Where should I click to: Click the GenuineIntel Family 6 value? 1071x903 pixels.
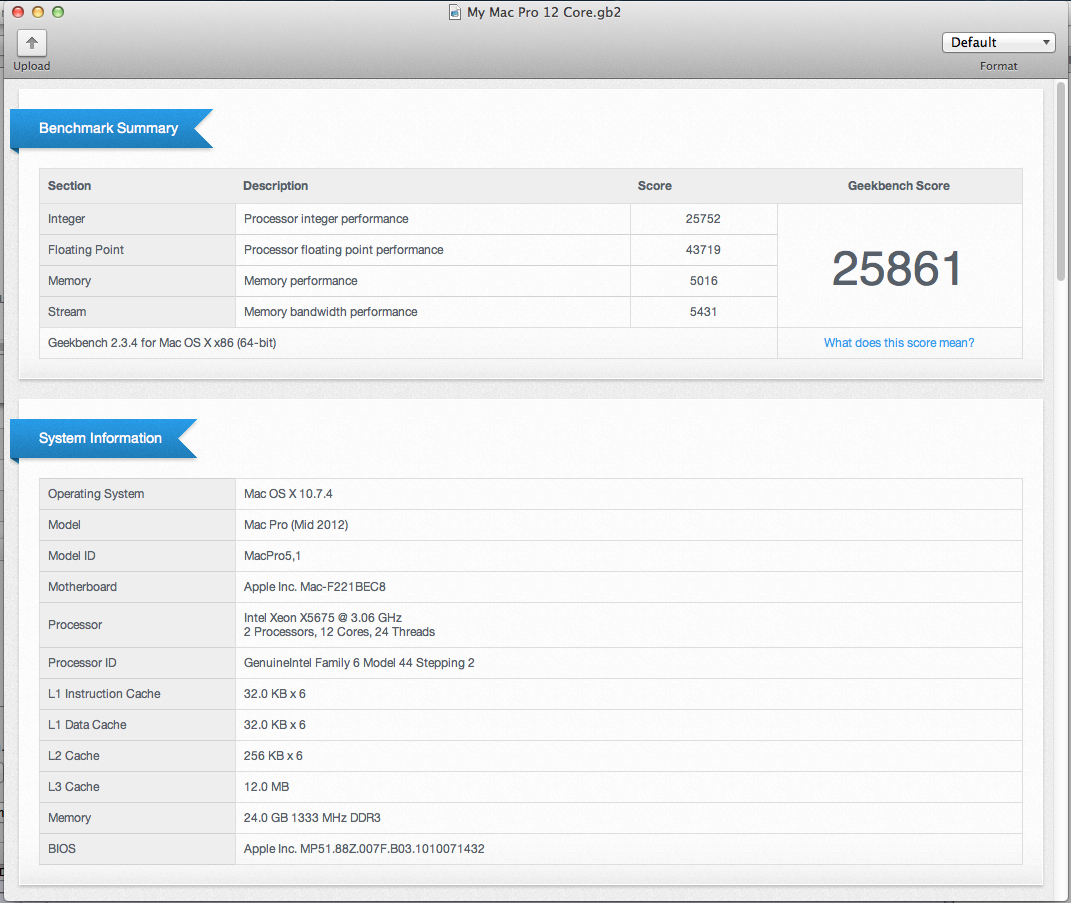(359, 663)
